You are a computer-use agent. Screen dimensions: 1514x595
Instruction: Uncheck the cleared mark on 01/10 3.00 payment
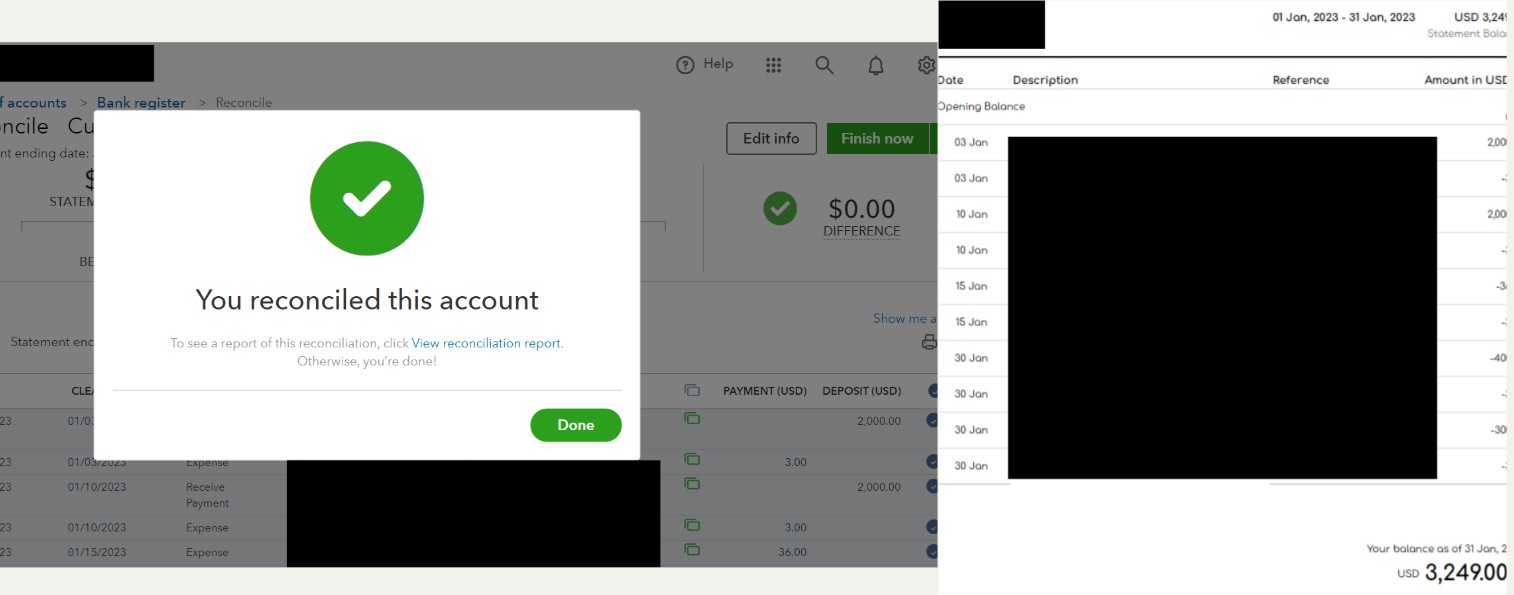933,527
